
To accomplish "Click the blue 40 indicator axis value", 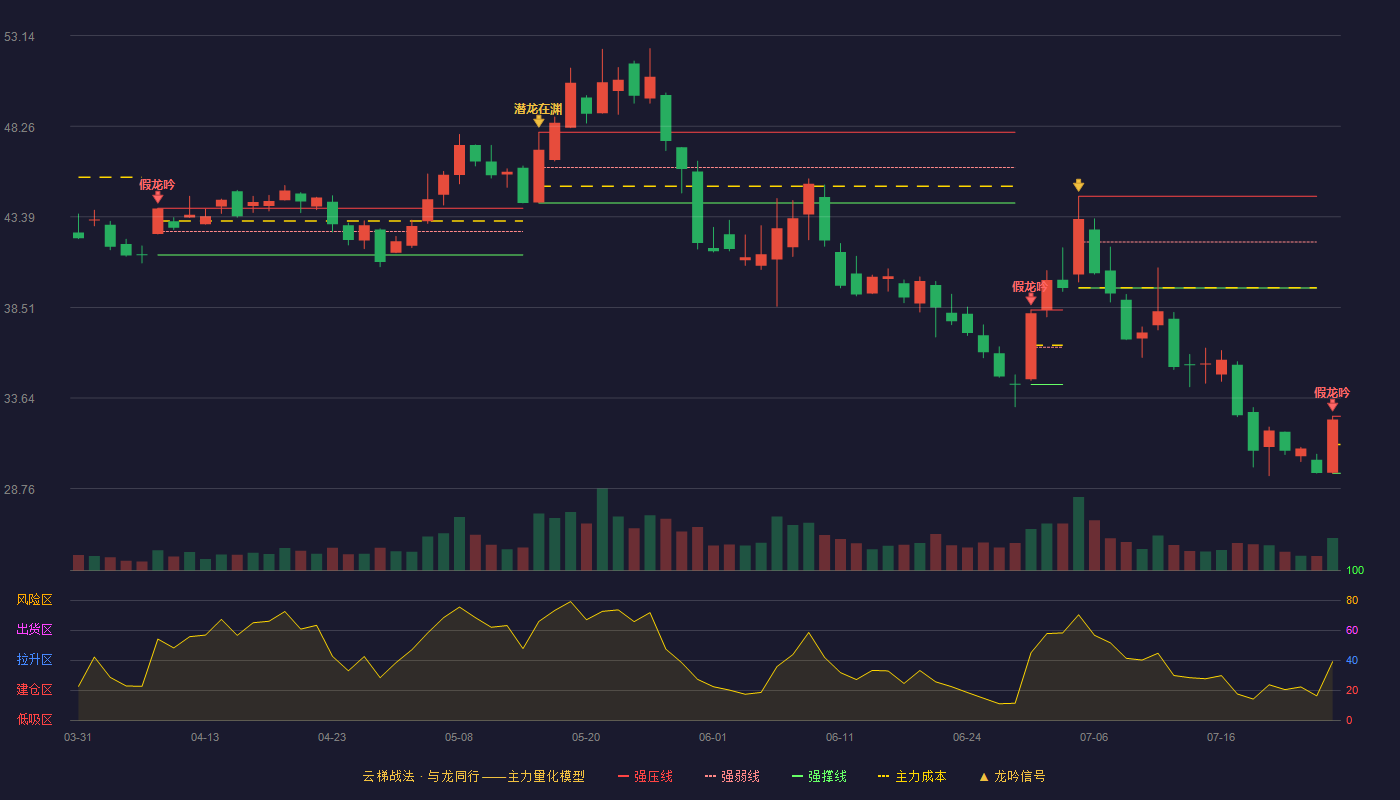I will [1352, 660].
